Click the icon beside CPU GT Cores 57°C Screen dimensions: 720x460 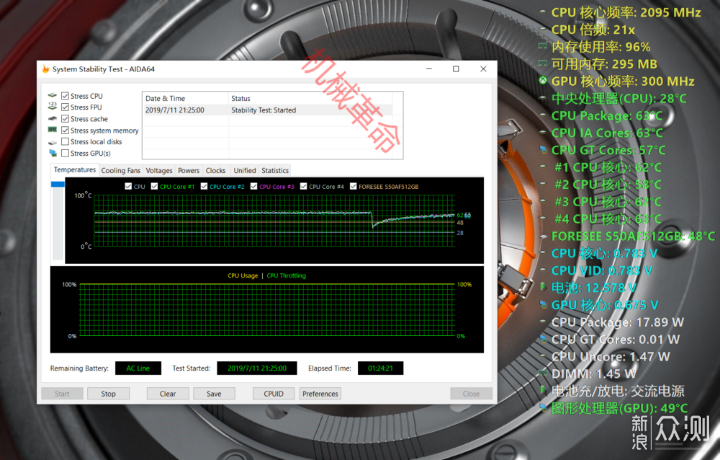[x=543, y=150]
